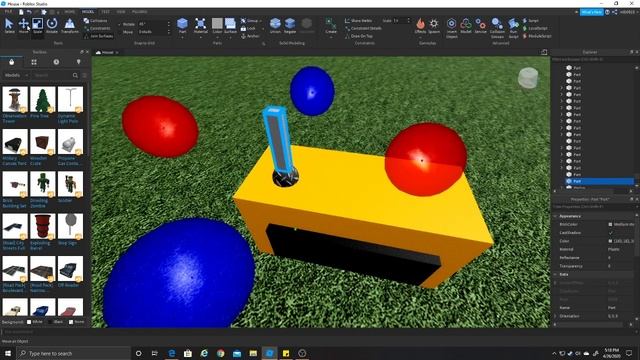Activate the Rotate tool

point(52,25)
